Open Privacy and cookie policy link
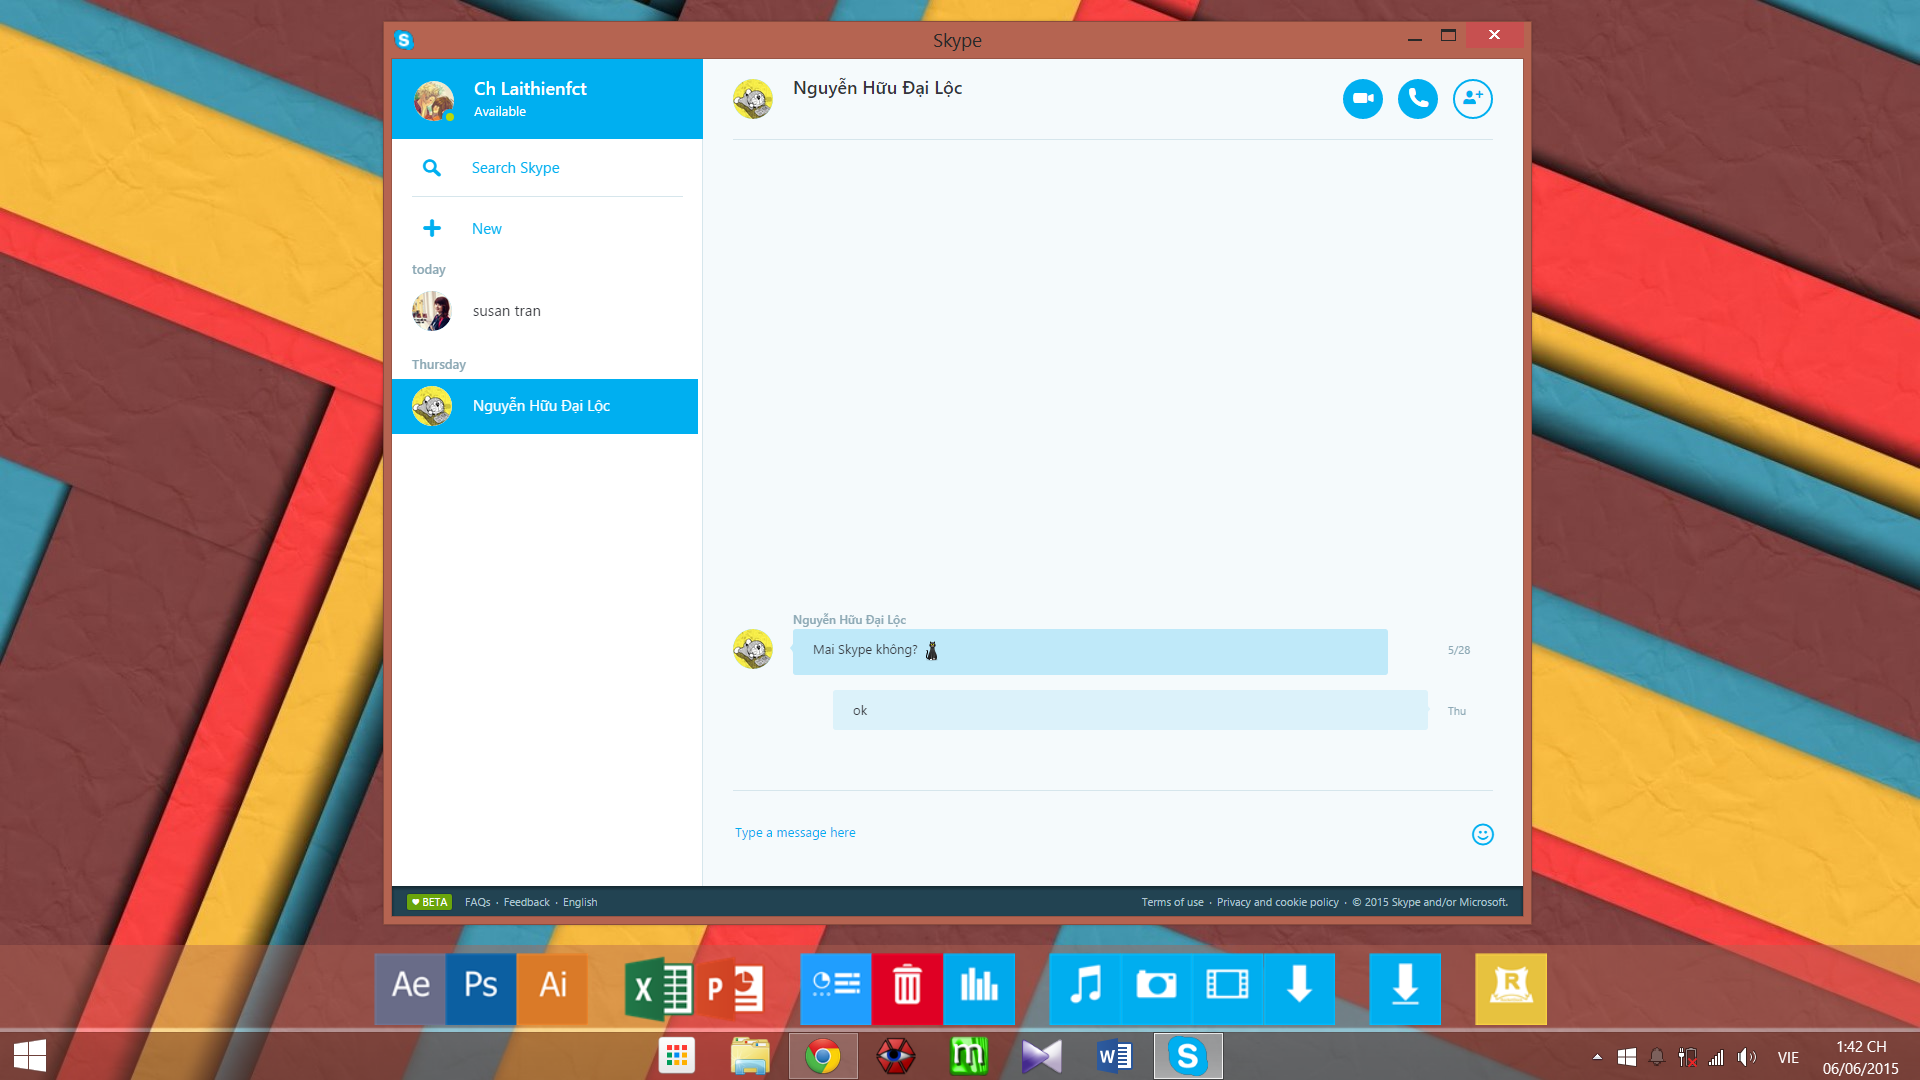The width and height of the screenshot is (1920, 1080). (x=1277, y=902)
